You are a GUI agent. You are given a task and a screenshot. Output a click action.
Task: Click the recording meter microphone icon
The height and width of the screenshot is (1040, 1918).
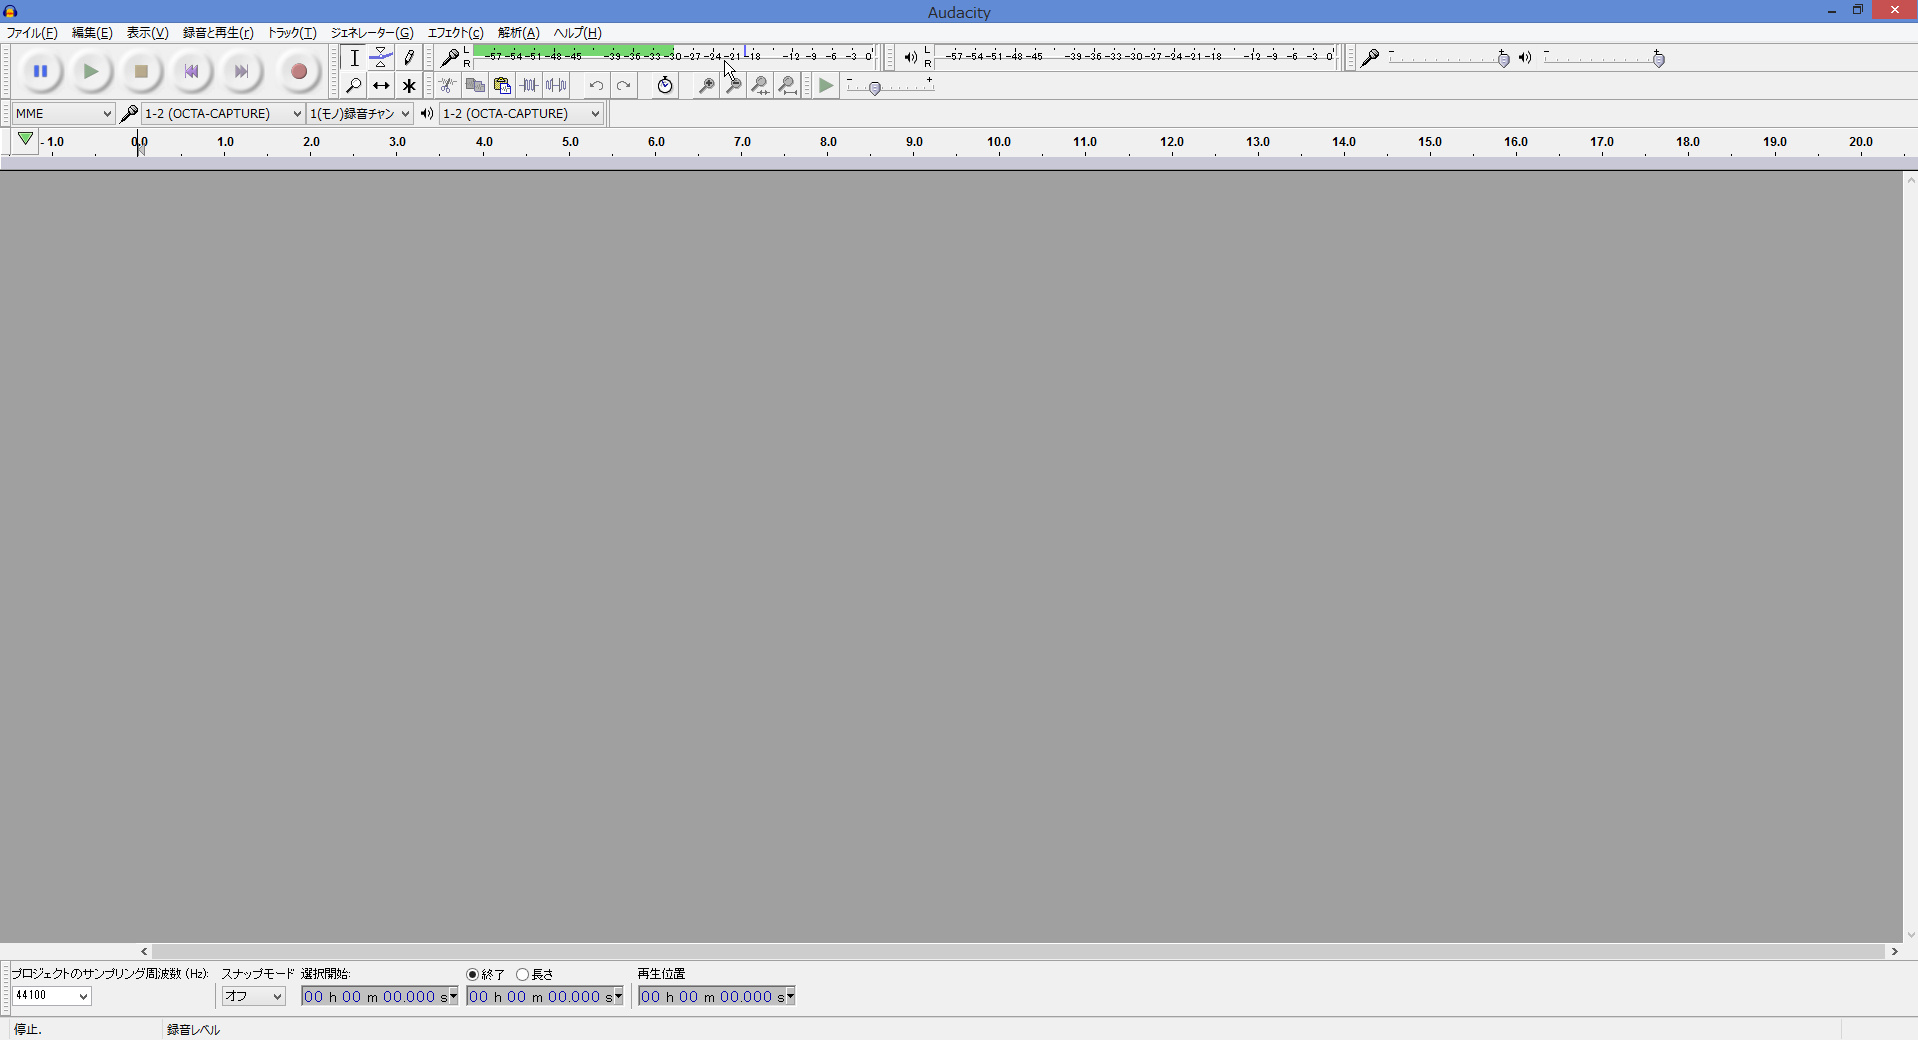tap(450, 57)
